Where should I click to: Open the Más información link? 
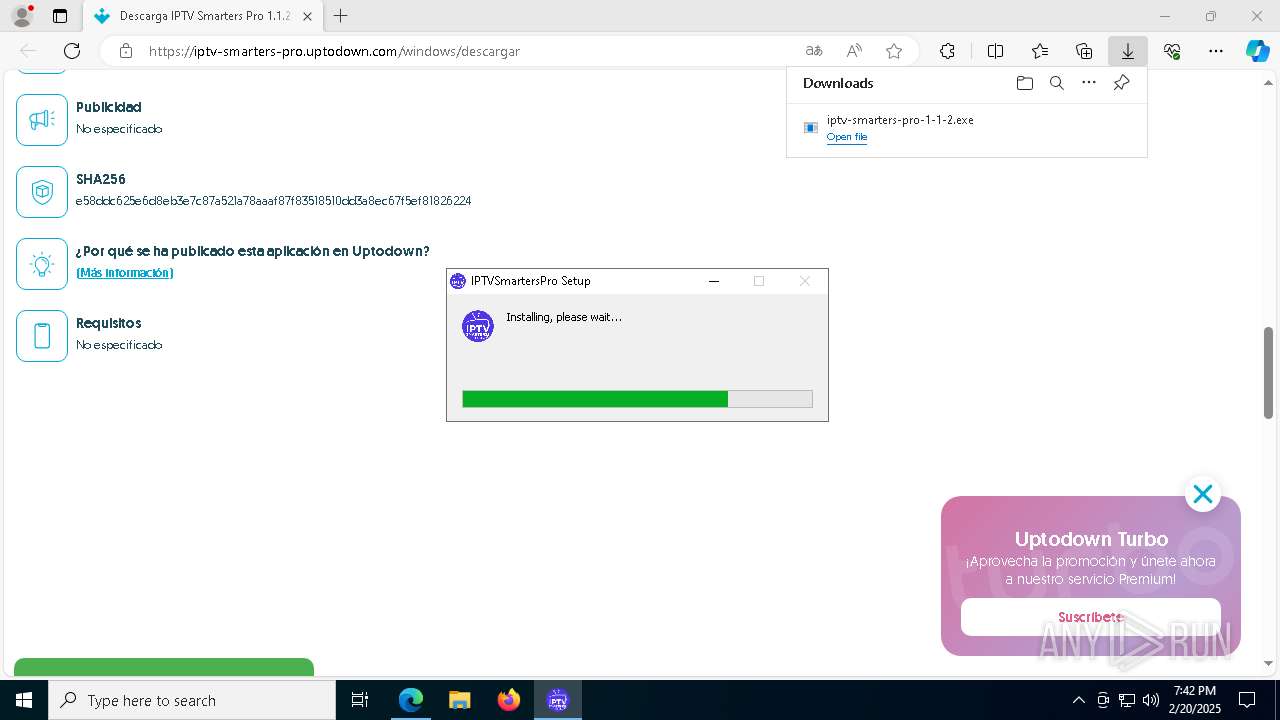125,273
